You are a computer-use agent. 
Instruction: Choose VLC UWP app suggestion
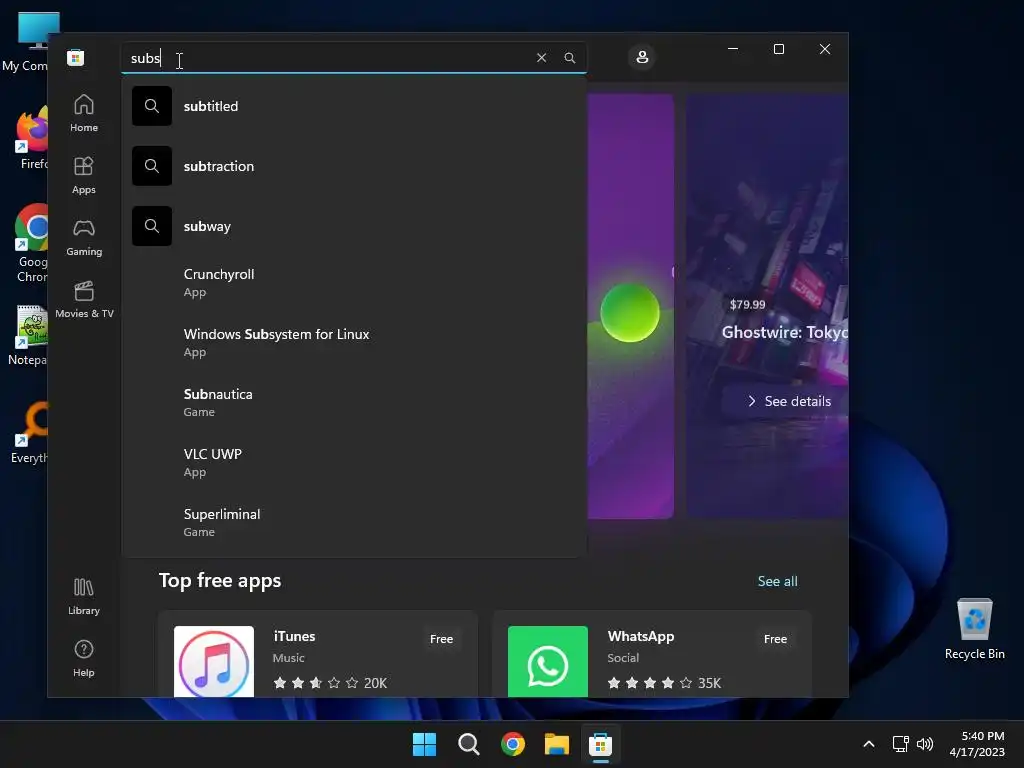pyautogui.click(x=354, y=462)
